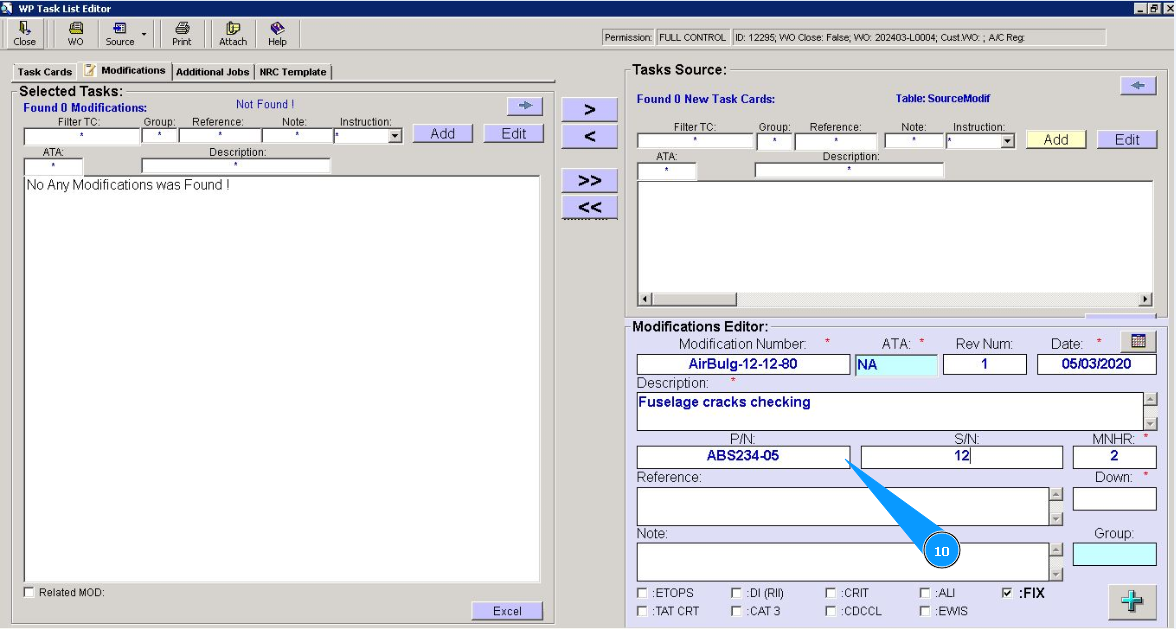Open the WO toolbar icon

pyautogui.click(x=75, y=34)
